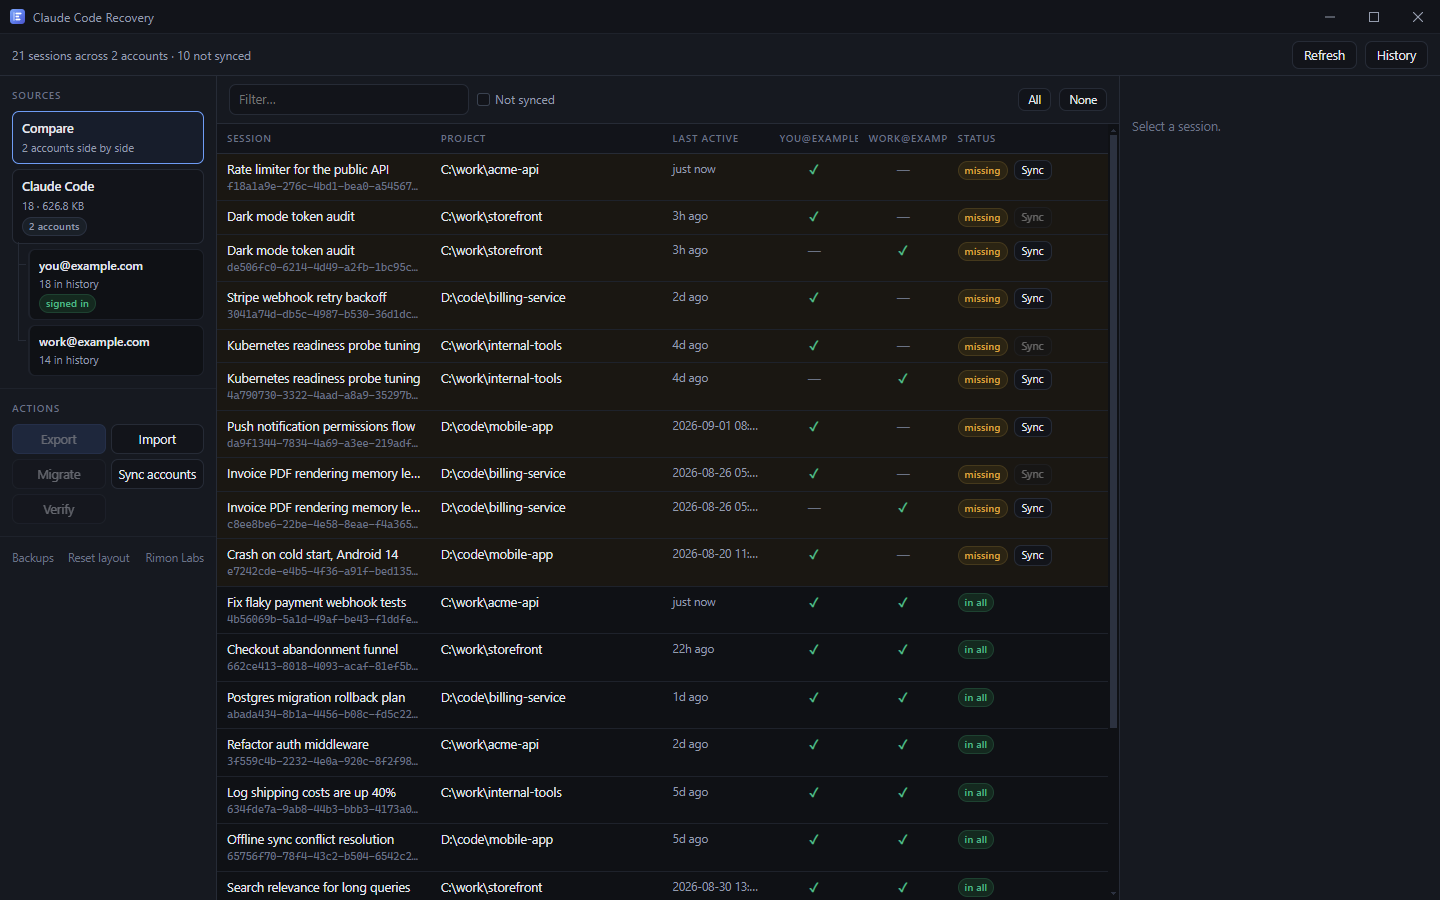Select the Compare source card

[108, 138]
